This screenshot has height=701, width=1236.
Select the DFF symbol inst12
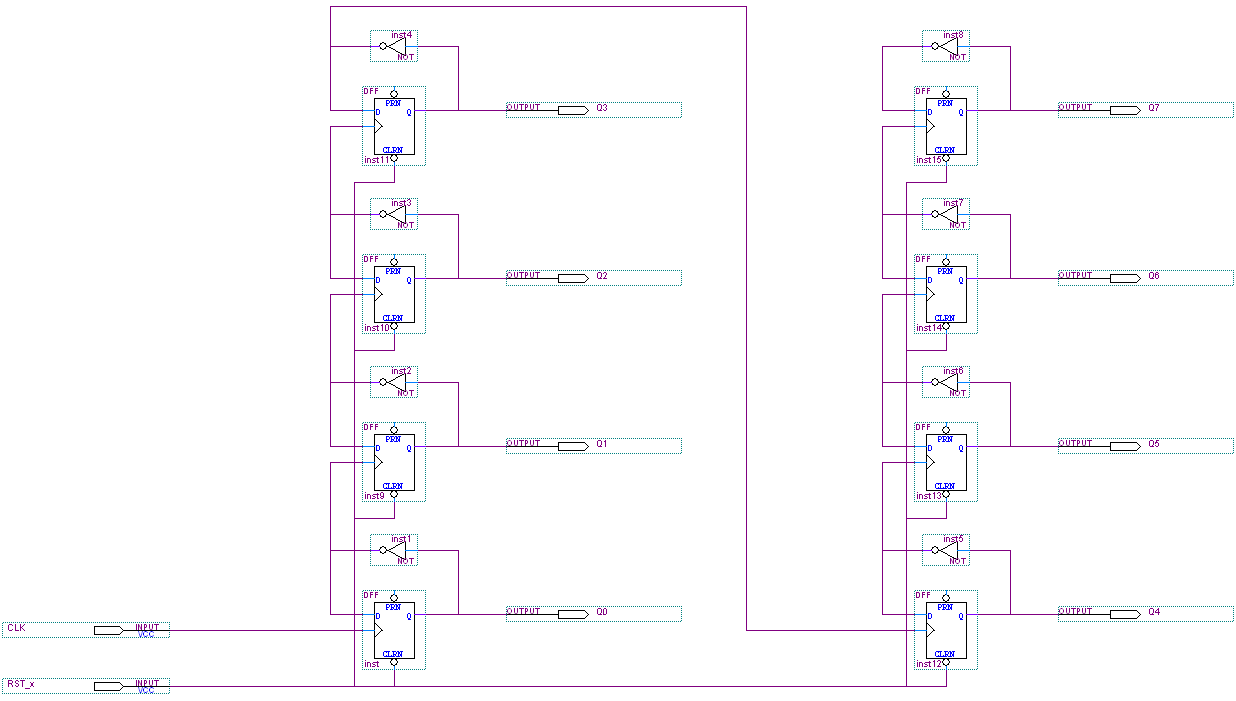coord(944,626)
